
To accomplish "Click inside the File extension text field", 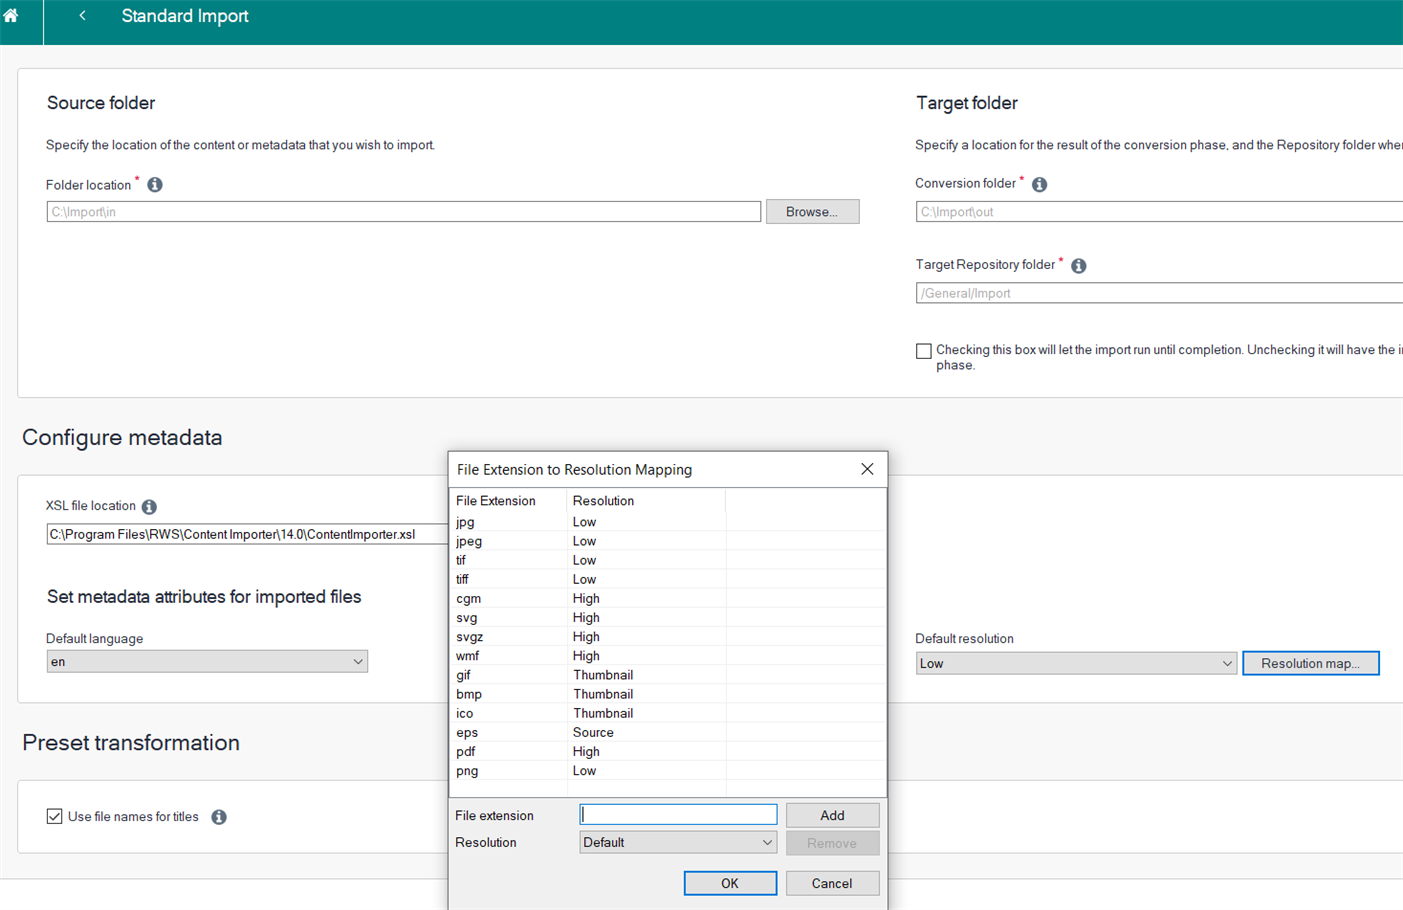I will tap(678, 814).
